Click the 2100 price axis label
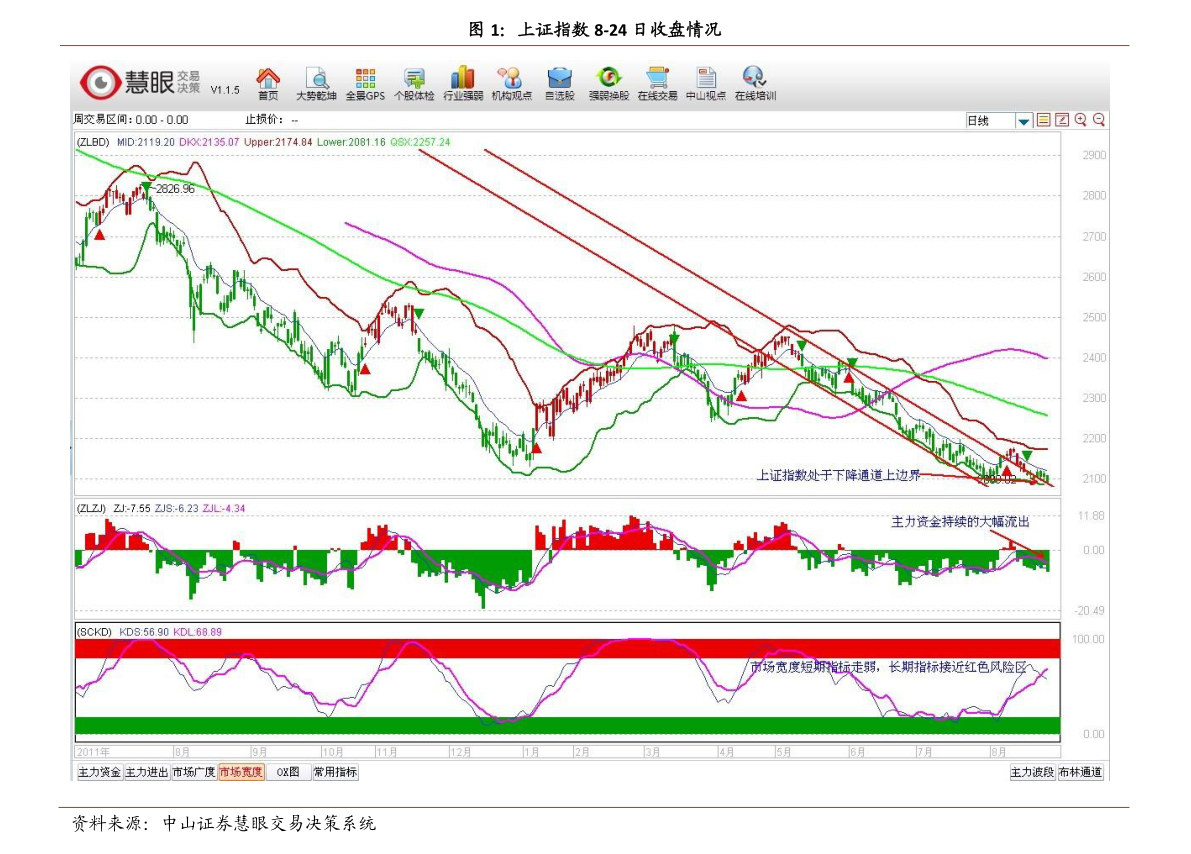Viewport: 1191px width, 854px height. (x=1094, y=479)
